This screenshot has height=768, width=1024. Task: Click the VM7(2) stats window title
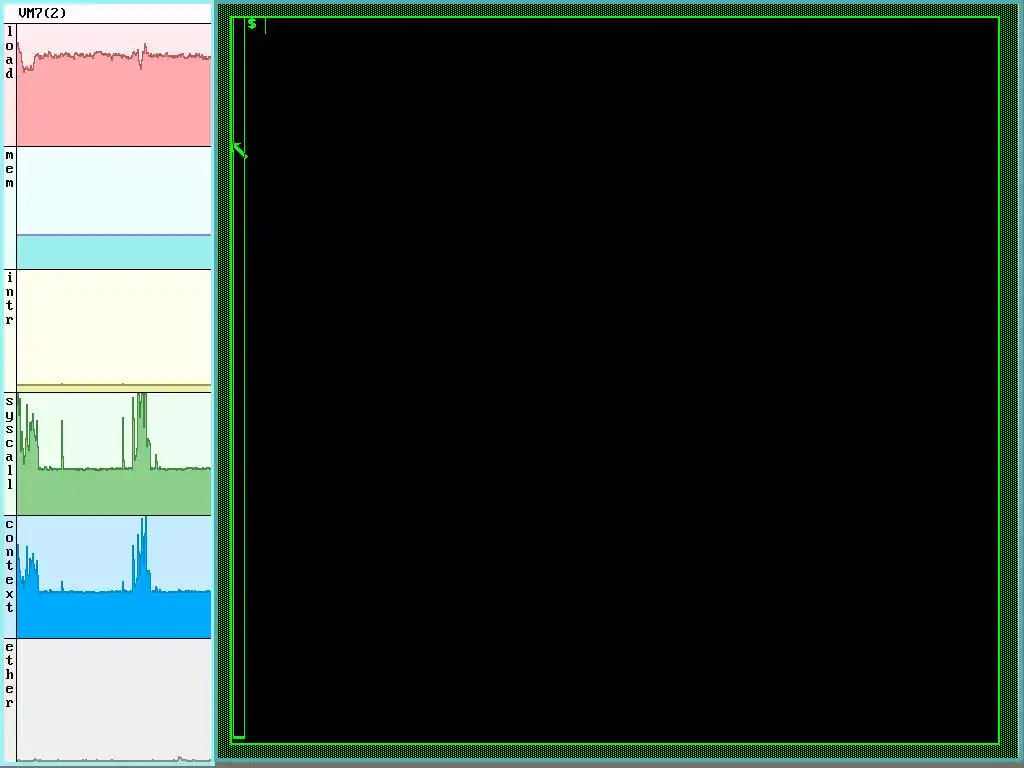[x=42, y=13]
